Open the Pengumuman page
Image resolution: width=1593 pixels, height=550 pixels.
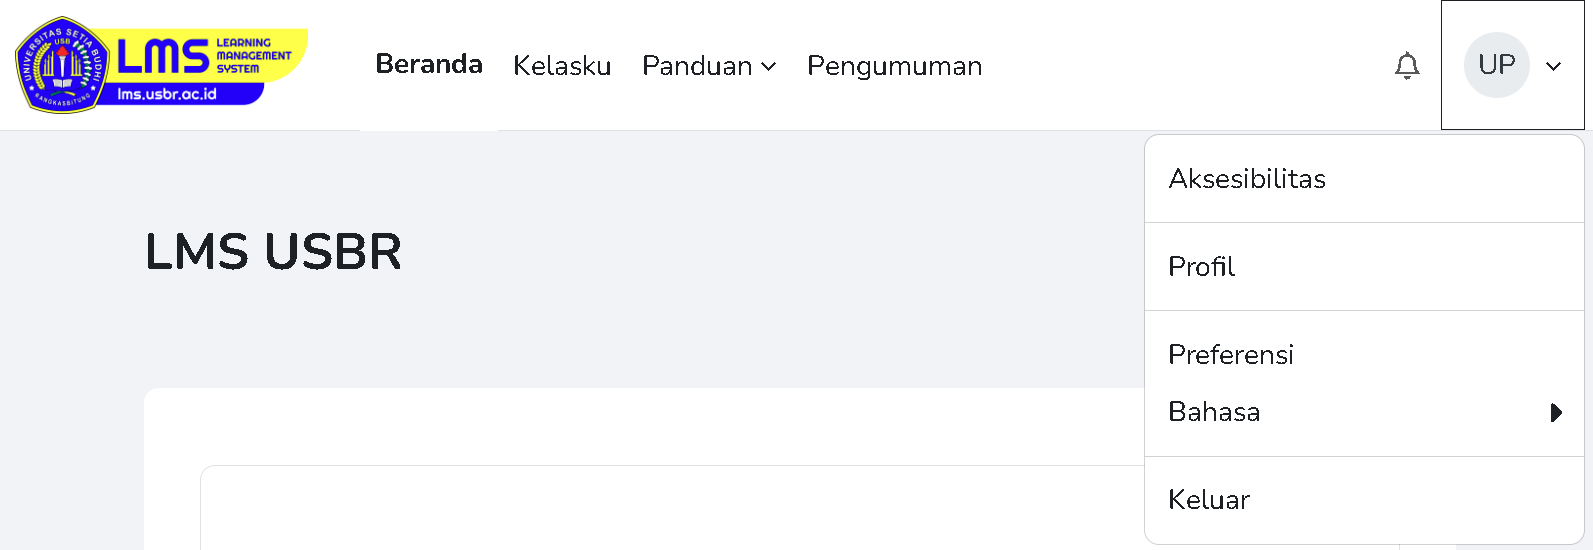pyautogui.click(x=894, y=66)
